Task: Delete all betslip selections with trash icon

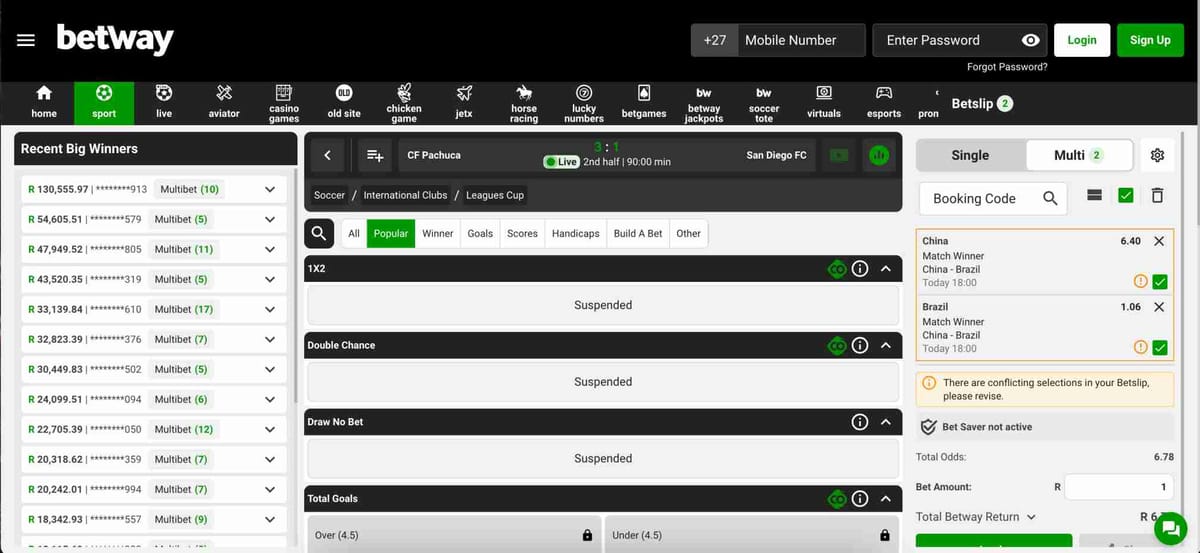Action: click(x=1157, y=195)
